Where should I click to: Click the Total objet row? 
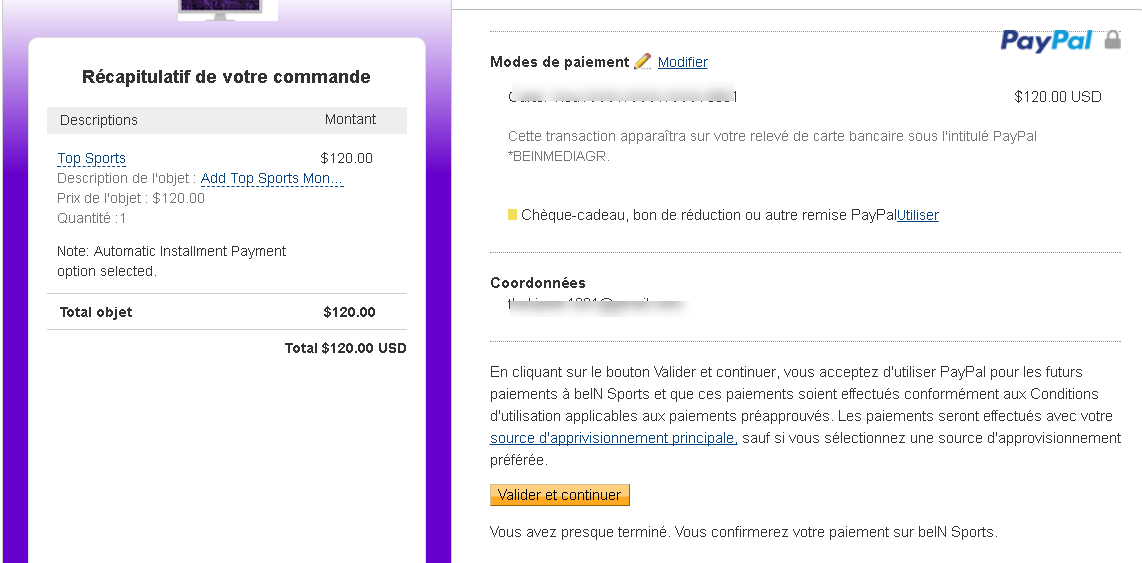tap(227, 312)
